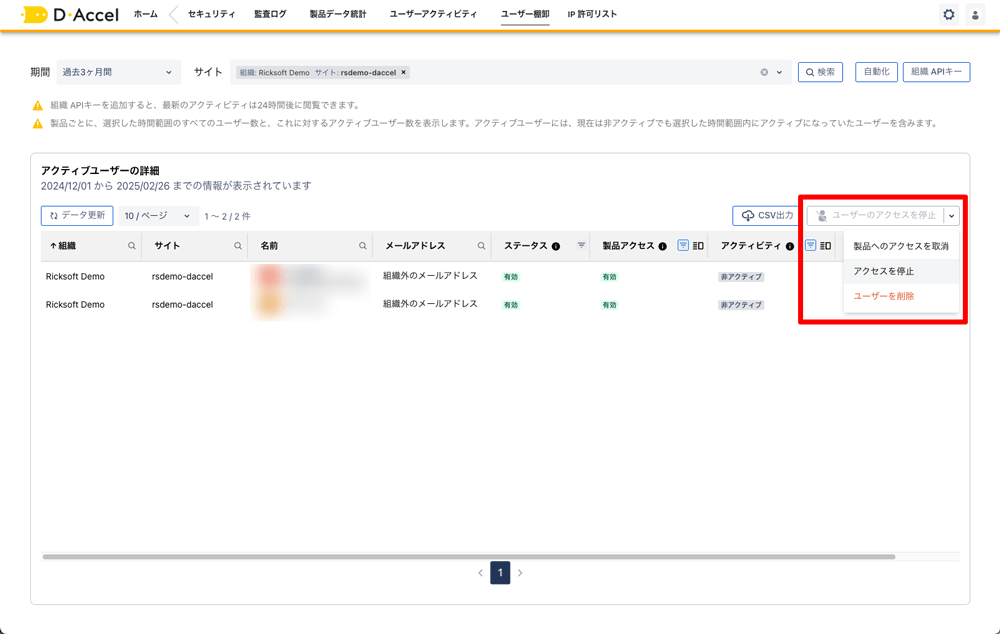Clear the site selection with the circled x icon
1000x634 pixels.
(x=764, y=72)
